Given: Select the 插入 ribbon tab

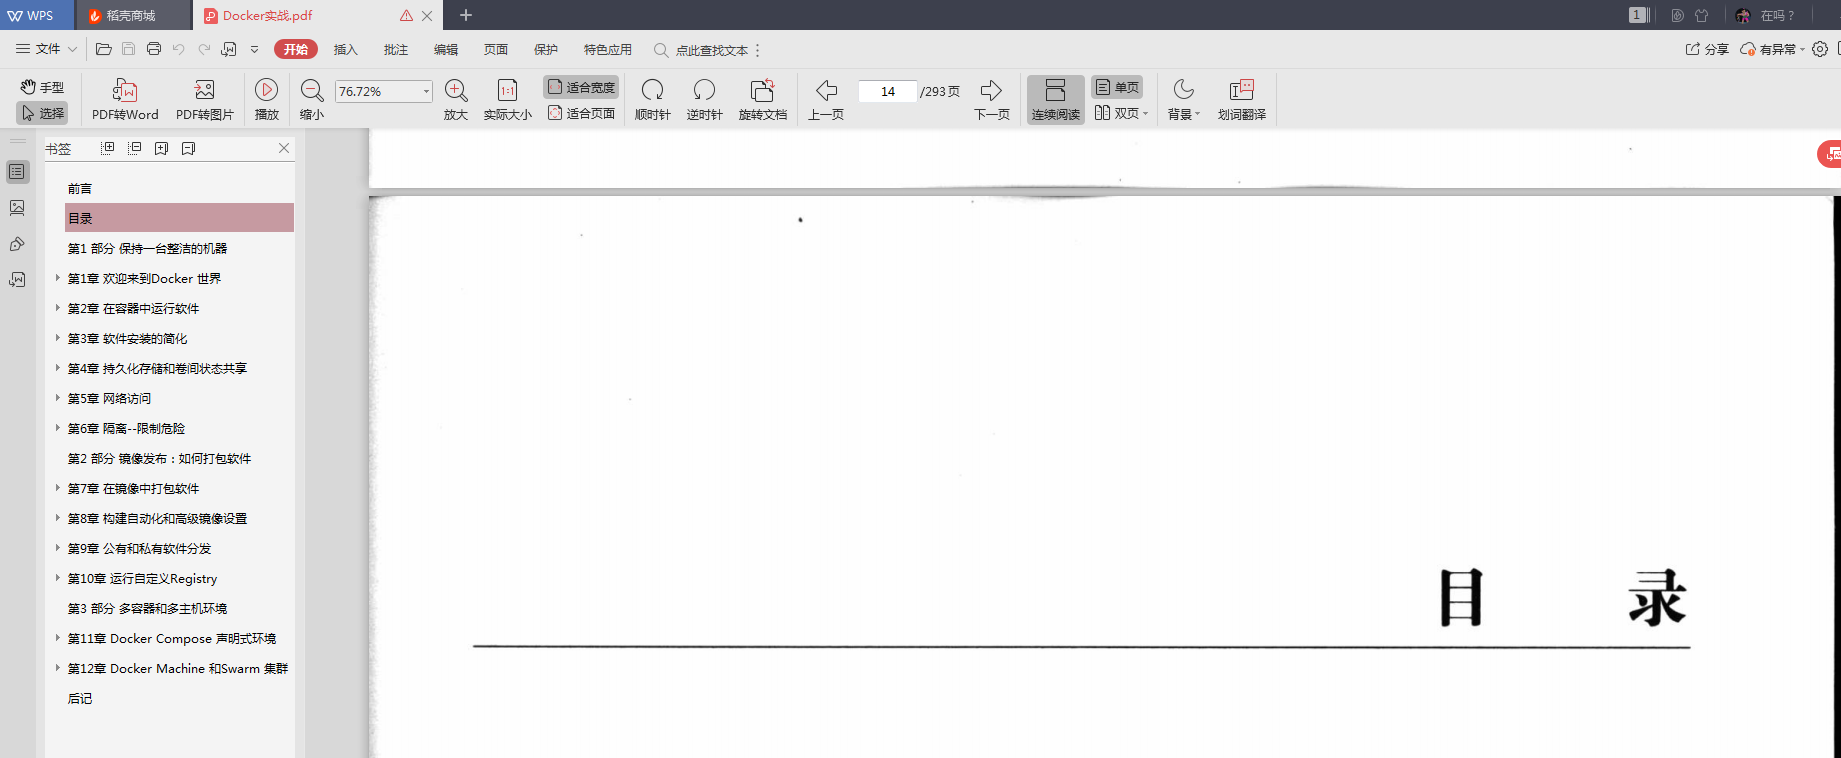Looking at the screenshot, I should (345, 49).
